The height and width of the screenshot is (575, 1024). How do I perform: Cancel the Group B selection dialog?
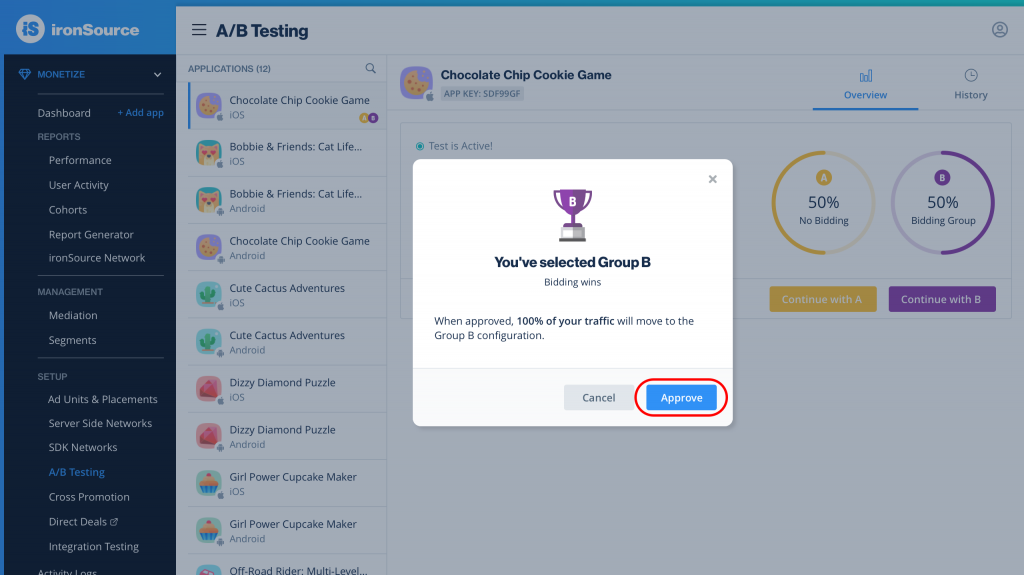[598, 397]
